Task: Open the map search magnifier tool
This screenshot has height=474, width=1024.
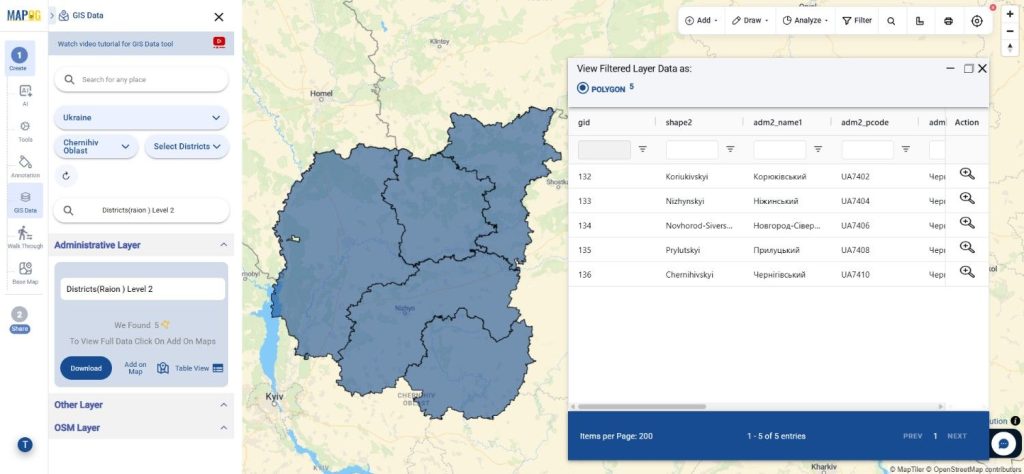Action: 891,21
